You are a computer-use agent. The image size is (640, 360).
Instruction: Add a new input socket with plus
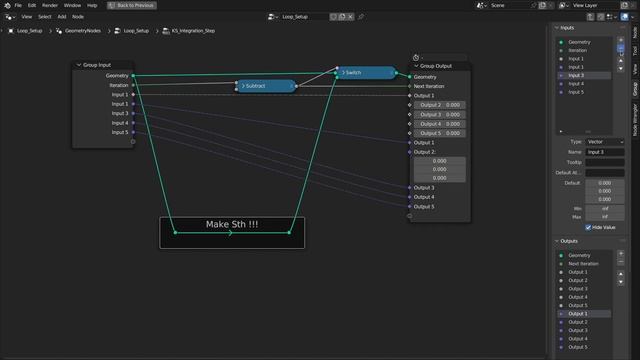pos(621,40)
